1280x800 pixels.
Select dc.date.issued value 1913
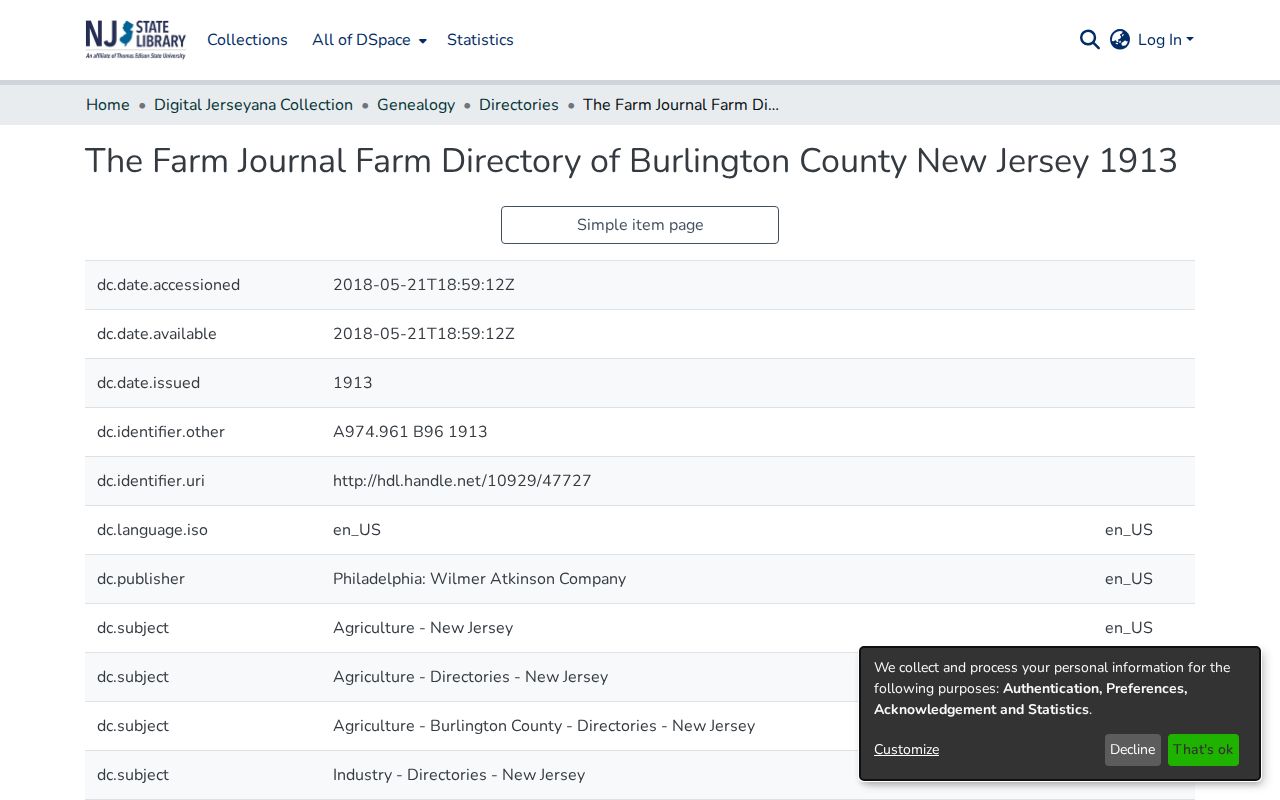click(x=353, y=383)
